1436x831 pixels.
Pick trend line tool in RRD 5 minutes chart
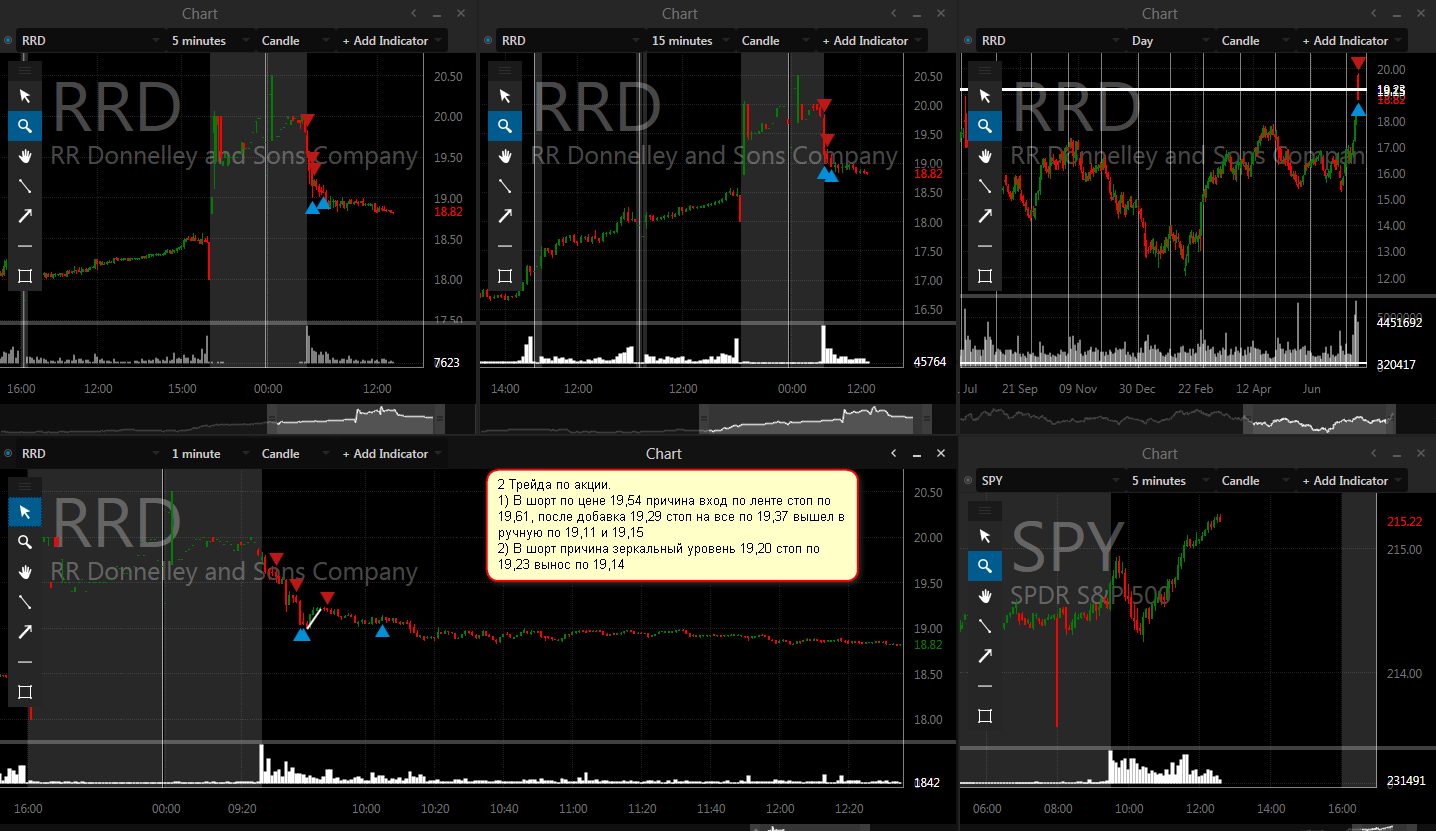(x=25, y=186)
